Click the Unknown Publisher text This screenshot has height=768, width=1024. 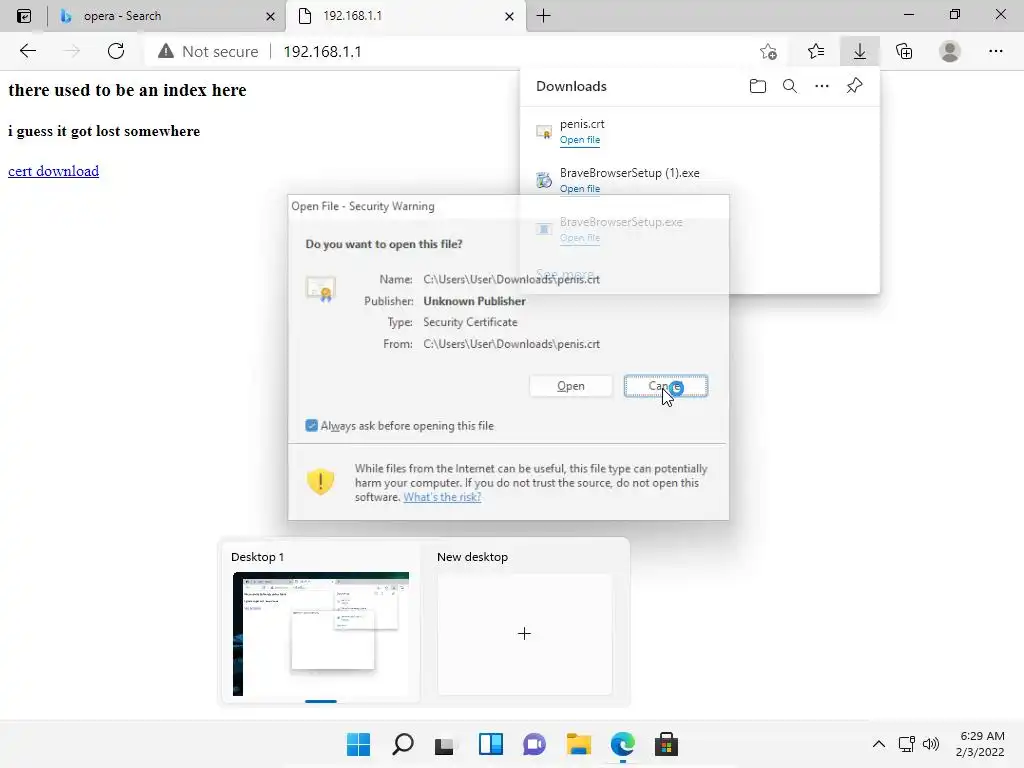tap(474, 301)
